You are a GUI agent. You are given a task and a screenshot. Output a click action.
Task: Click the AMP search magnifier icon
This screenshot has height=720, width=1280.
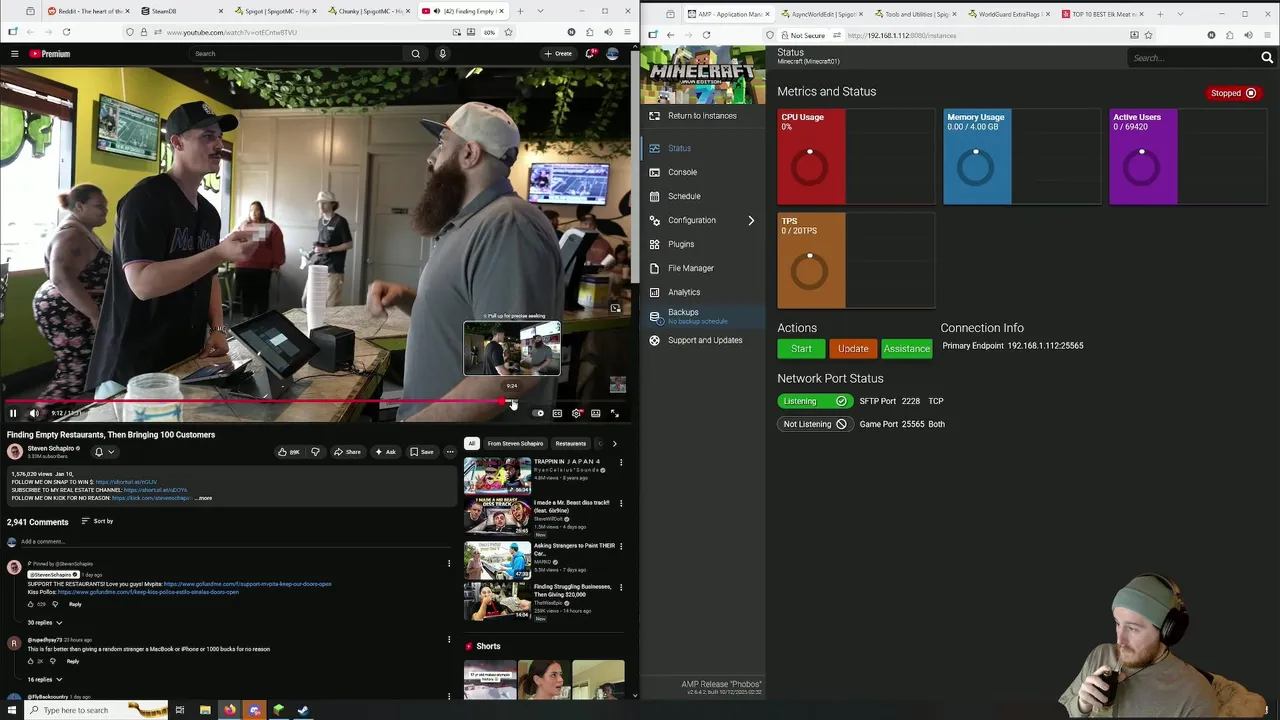pyautogui.click(x=1267, y=58)
